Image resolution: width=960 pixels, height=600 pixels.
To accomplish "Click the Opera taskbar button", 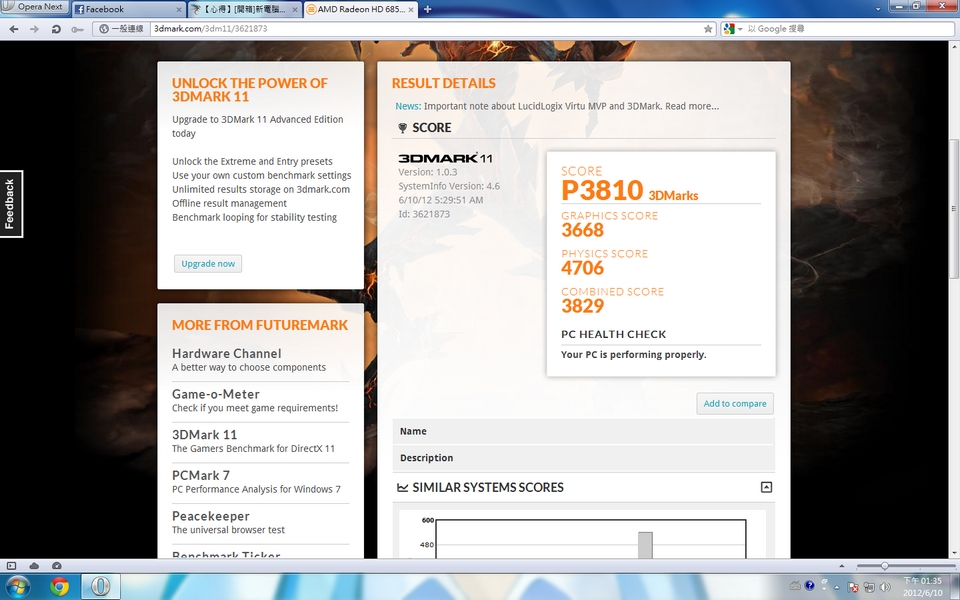I will (100, 587).
